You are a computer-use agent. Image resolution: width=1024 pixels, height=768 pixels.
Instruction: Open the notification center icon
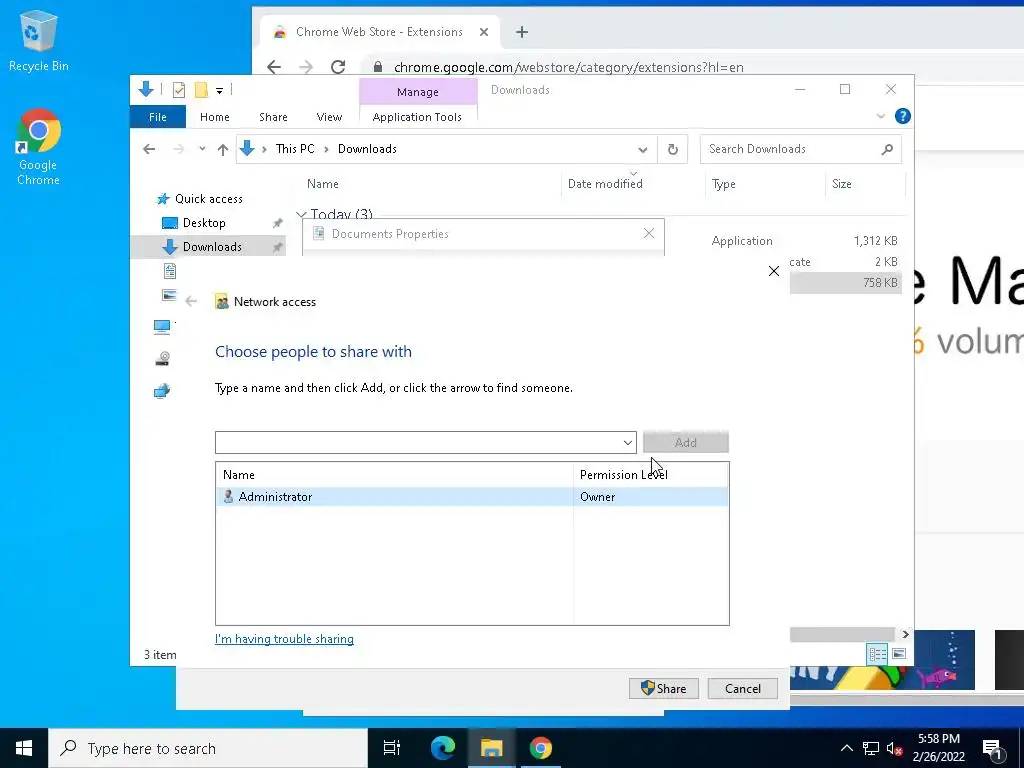[992, 749]
